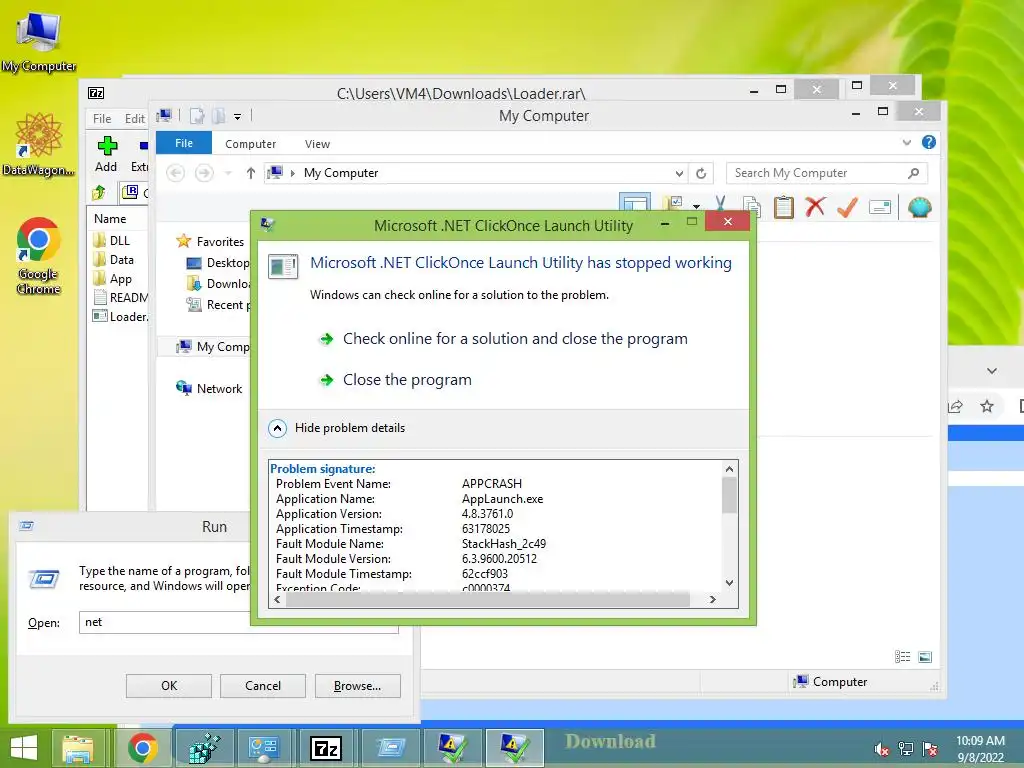Click the bookmark star in the browser window

pos(987,406)
